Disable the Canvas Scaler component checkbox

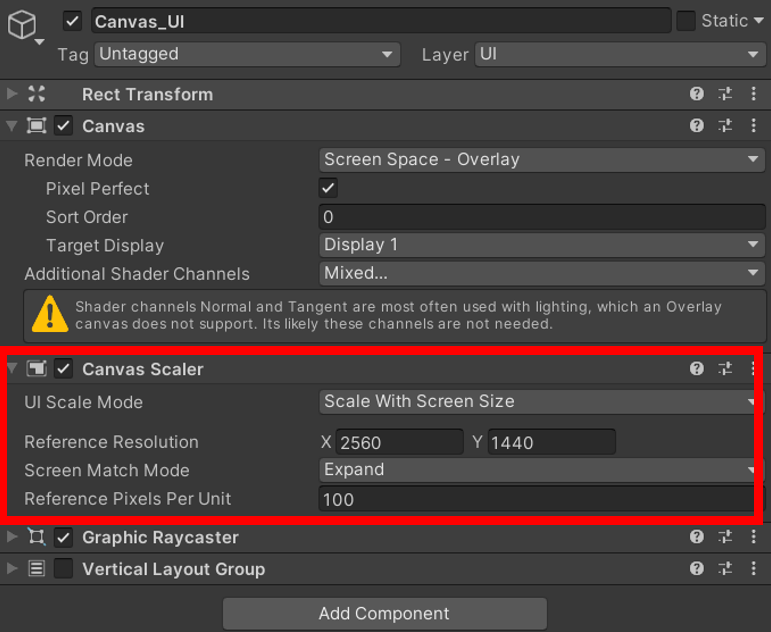[x=63, y=369]
